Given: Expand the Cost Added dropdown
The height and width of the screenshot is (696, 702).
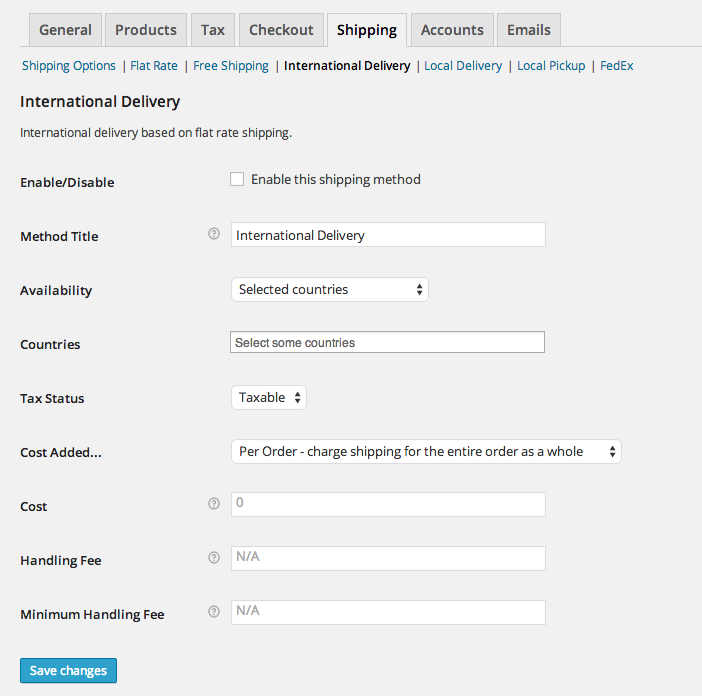Looking at the screenshot, I should [426, 452].
